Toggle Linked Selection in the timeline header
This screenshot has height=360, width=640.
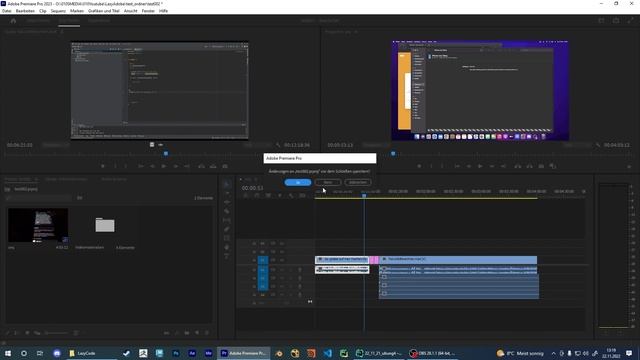(268, 196)
